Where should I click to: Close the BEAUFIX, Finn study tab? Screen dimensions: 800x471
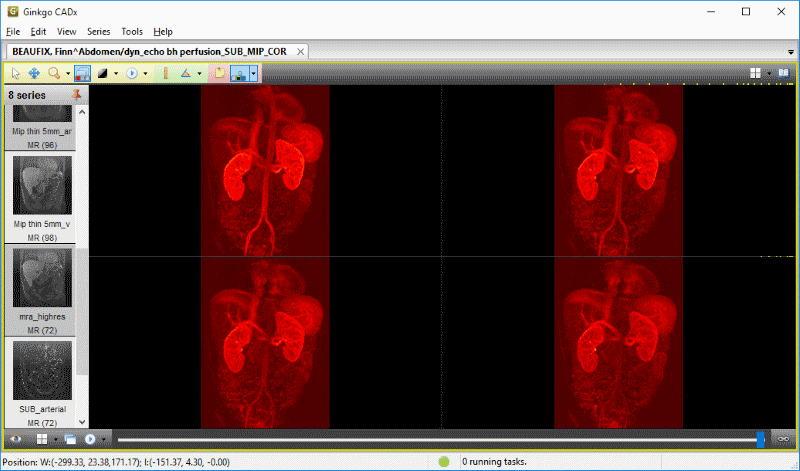(x=301, y=52)
